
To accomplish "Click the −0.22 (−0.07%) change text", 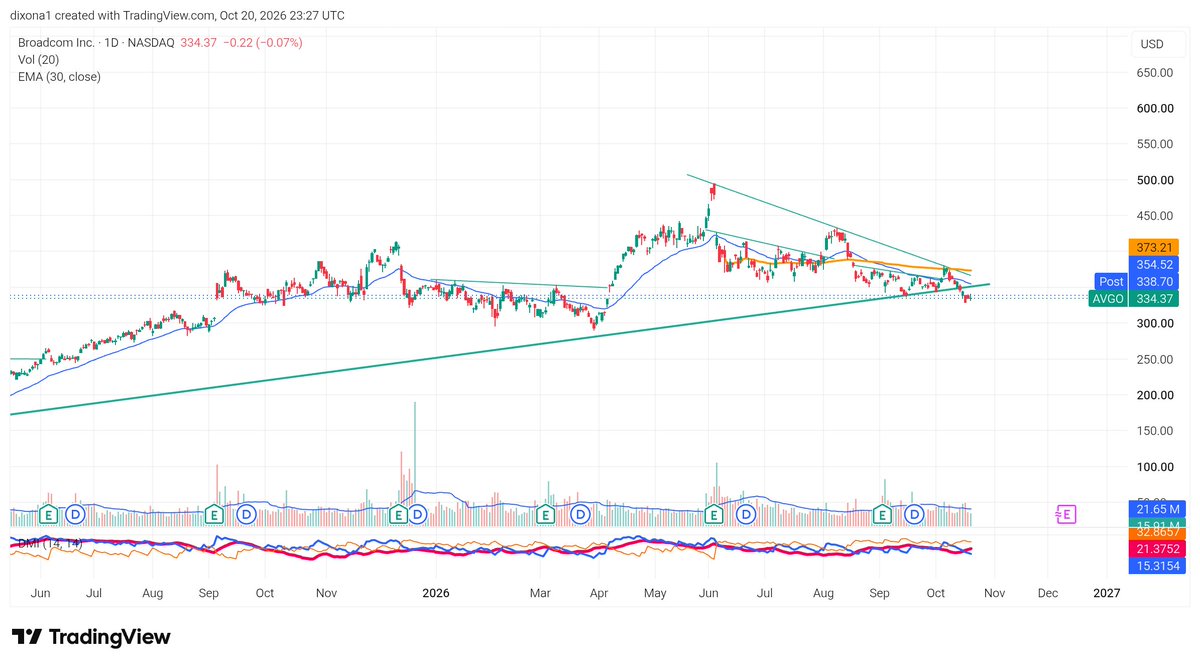I will pos(262,43).
